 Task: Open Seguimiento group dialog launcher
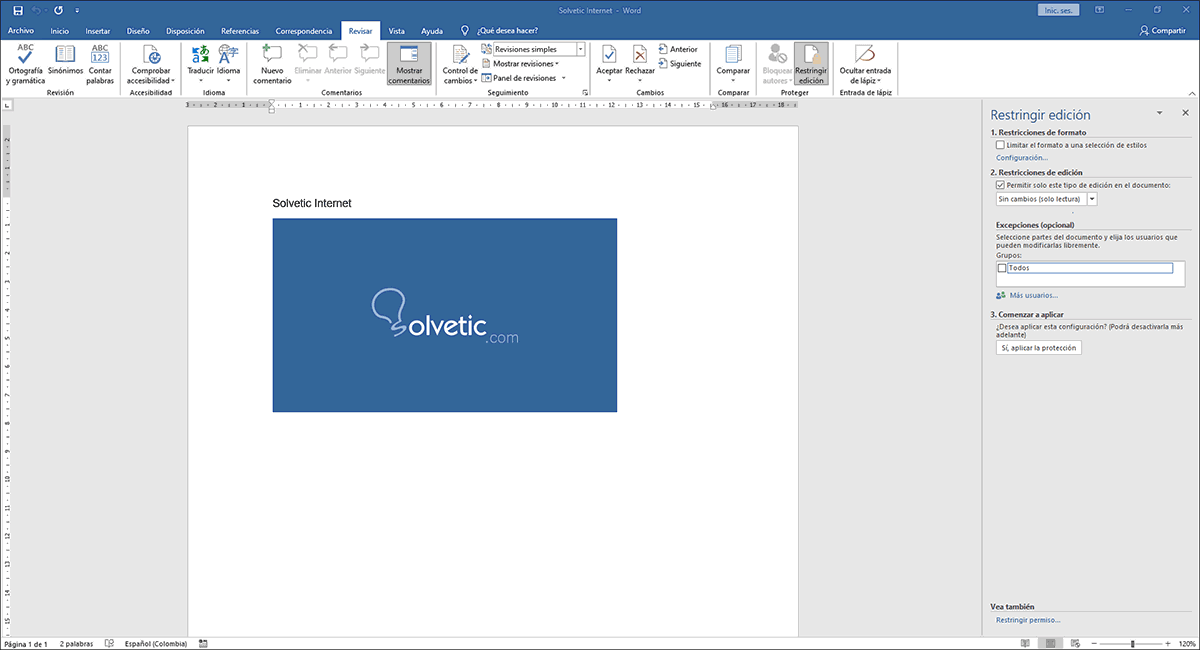tap(584, 92)
